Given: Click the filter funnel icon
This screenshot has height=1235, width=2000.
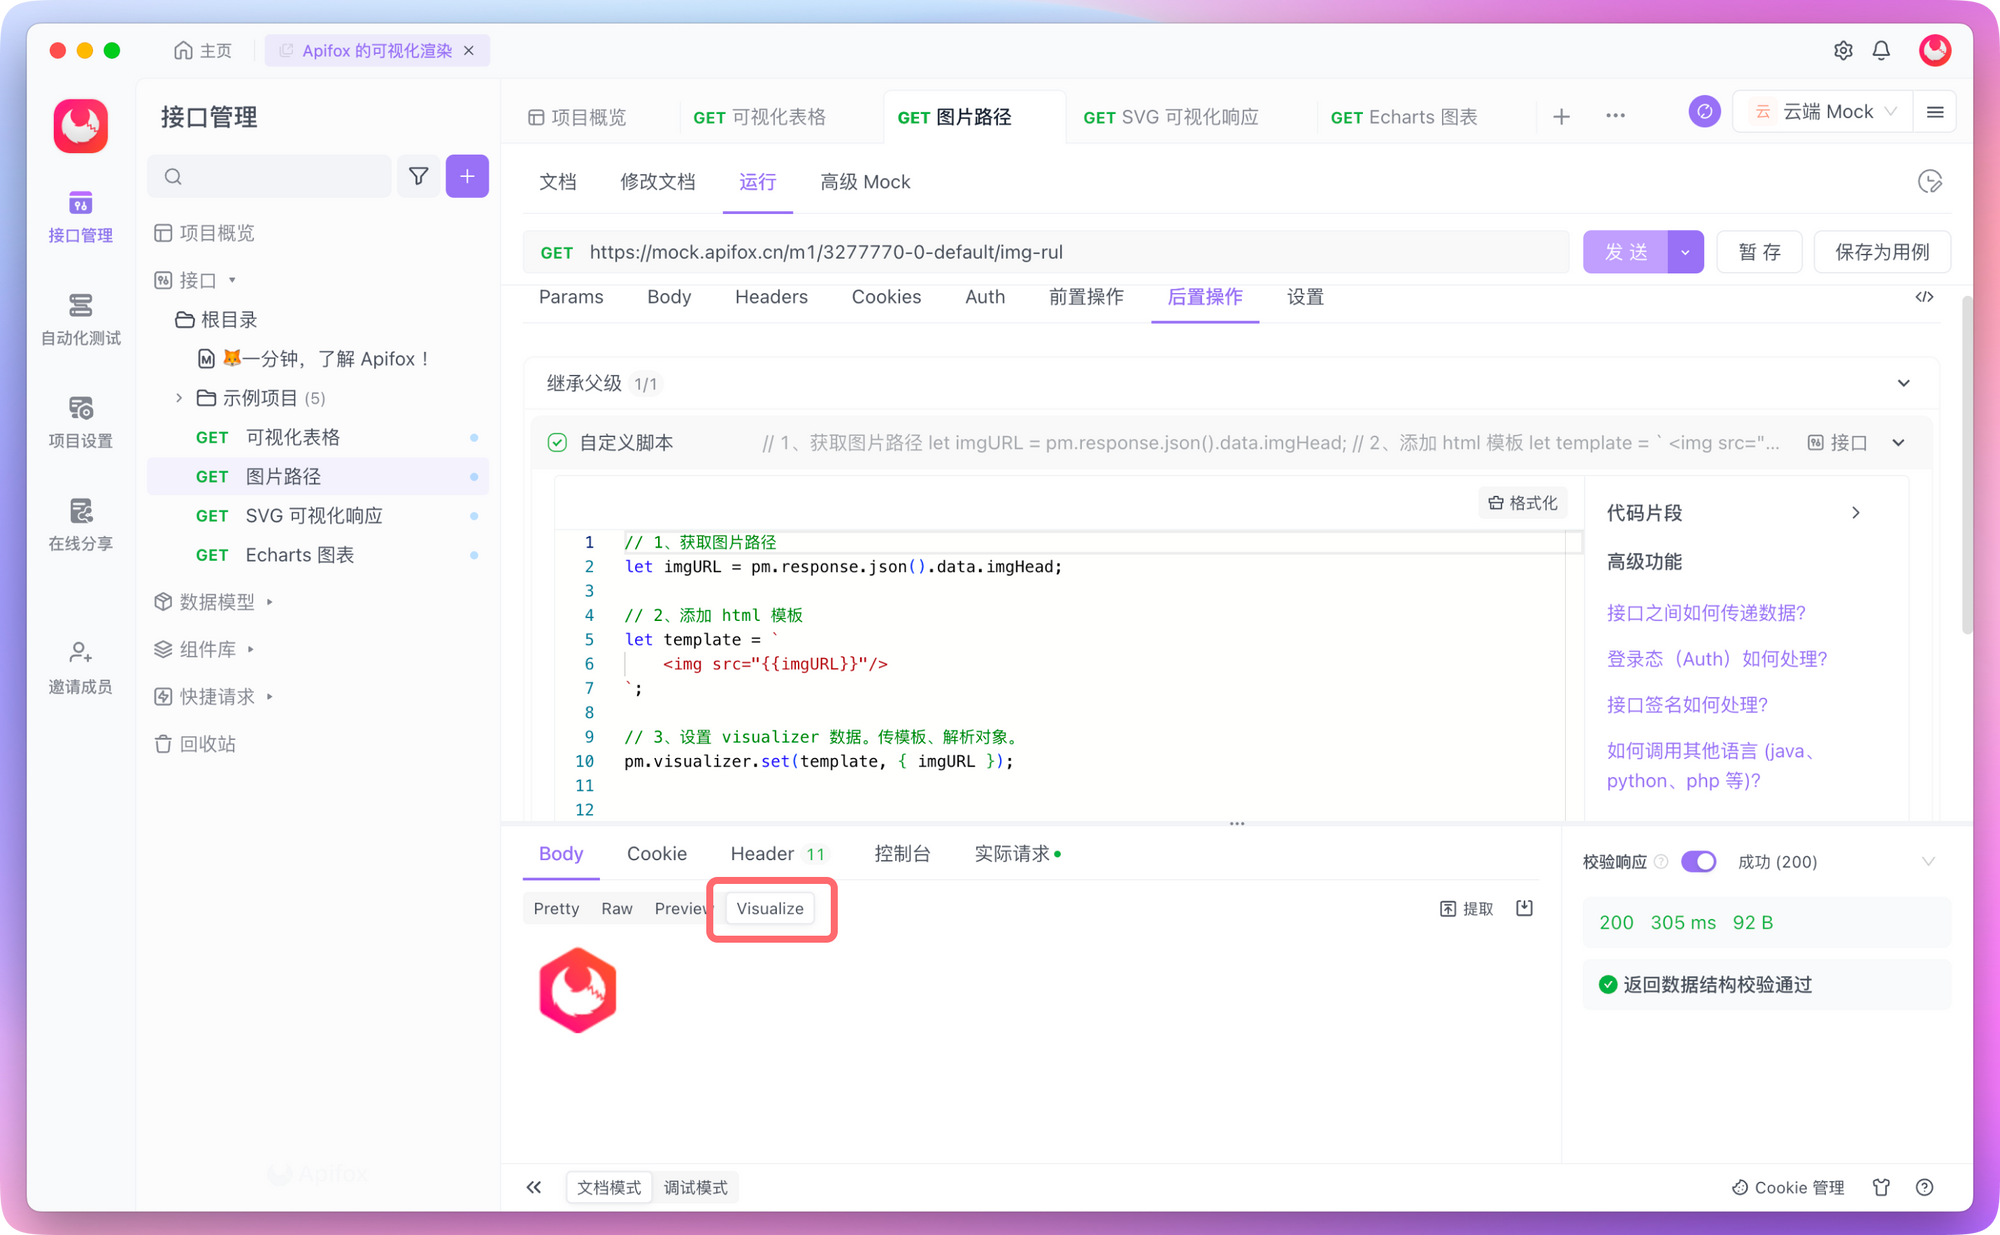Looking at the screenshot, I should pos(419,176).
